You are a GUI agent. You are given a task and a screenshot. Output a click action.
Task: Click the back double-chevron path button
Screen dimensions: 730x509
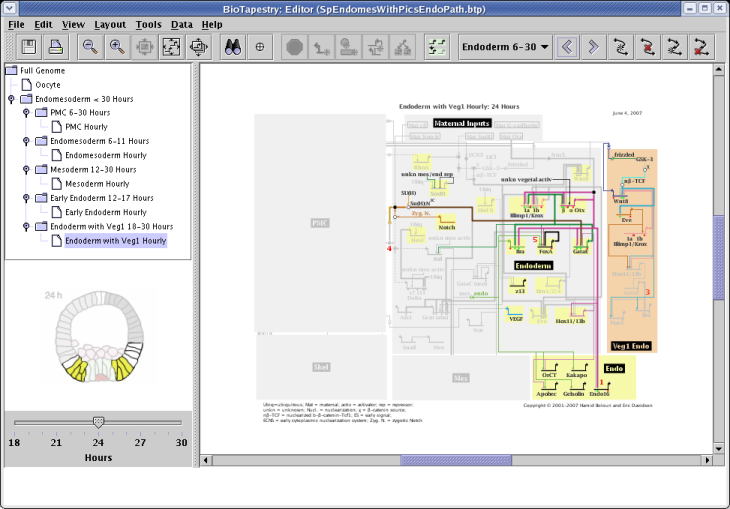coord(567,47)
